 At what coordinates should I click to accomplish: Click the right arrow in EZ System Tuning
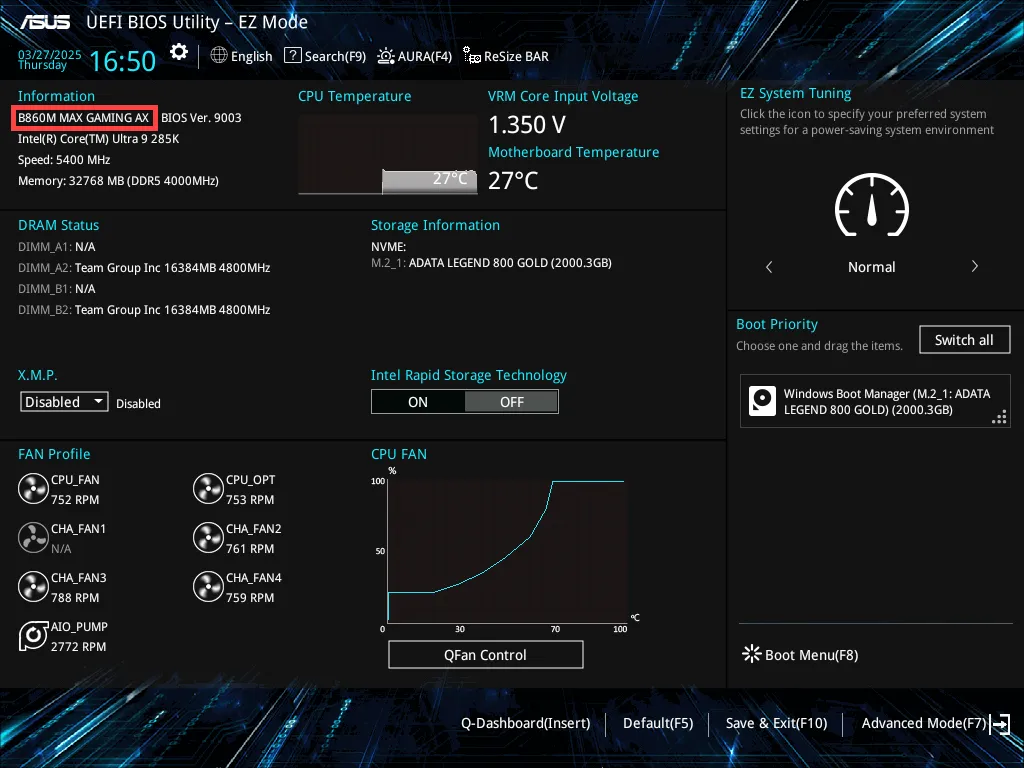point(975,267)
